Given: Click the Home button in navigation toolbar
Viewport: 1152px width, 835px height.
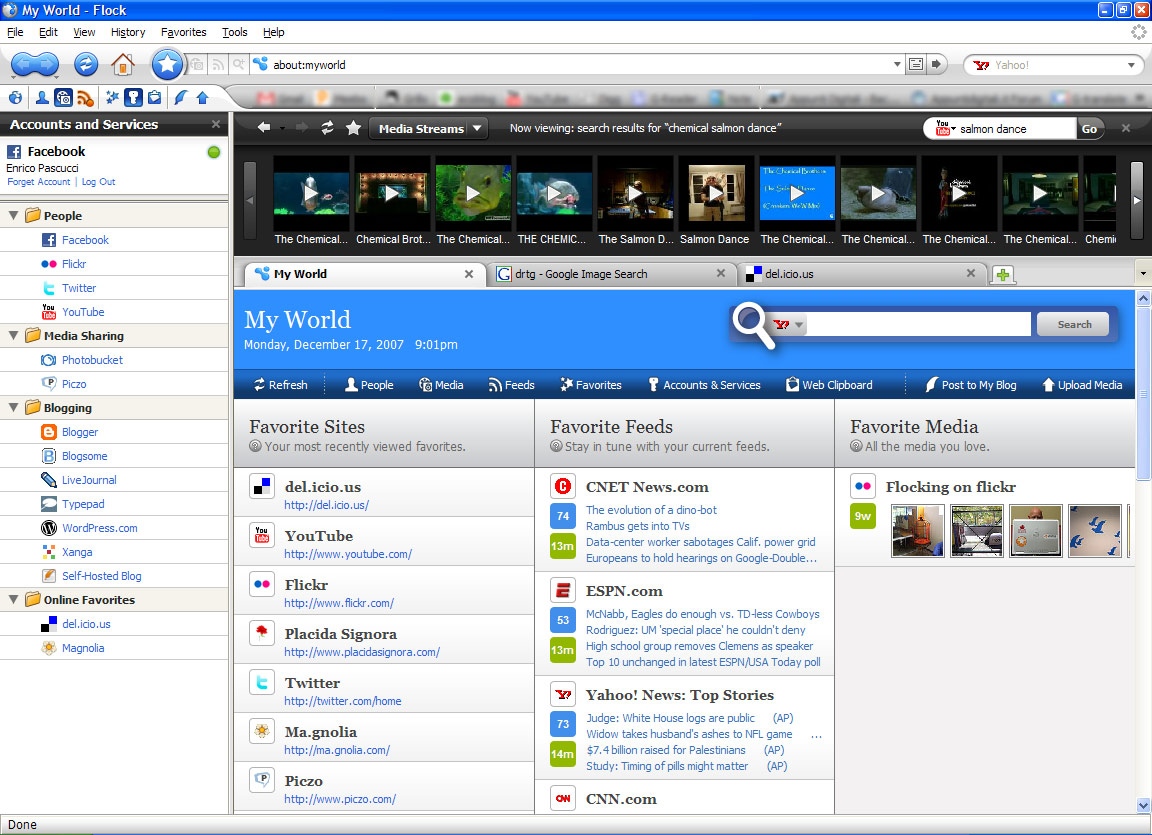Looking at the screenshot, I should click(x=122, y=65).
